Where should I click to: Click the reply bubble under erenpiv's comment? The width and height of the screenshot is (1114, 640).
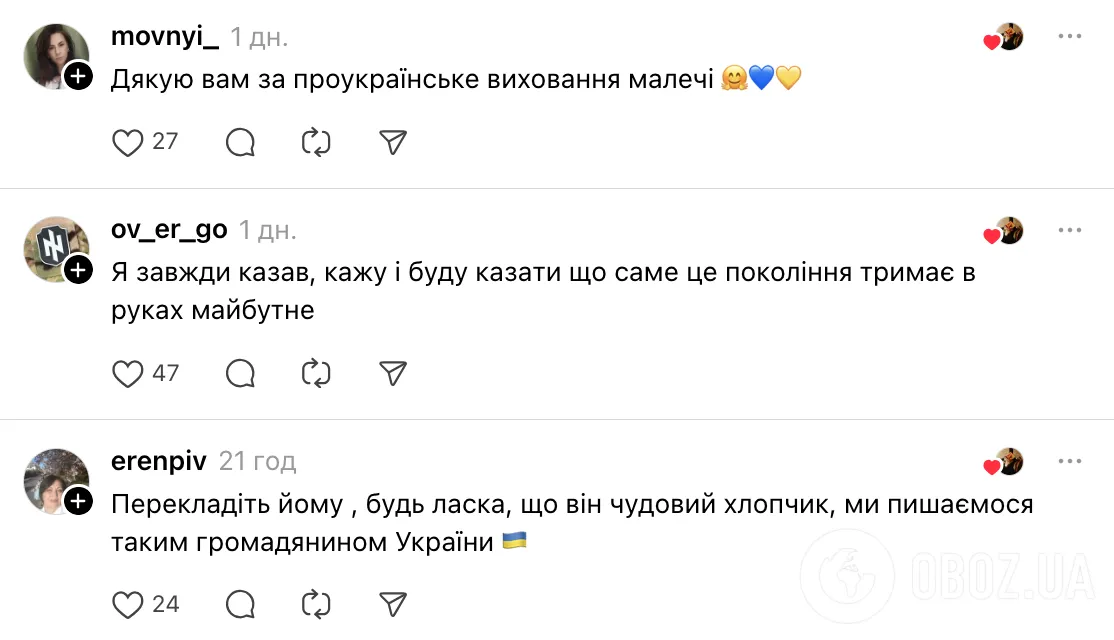[239, 605]
